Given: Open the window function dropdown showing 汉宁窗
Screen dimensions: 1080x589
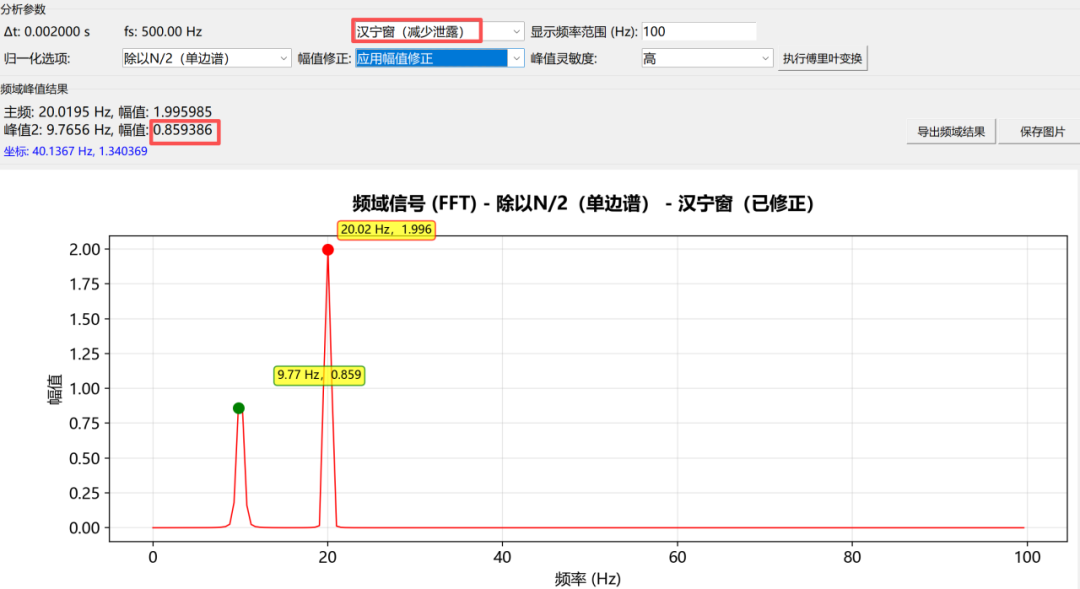Looking at the screenshot, I should click(x=438, y=32).
